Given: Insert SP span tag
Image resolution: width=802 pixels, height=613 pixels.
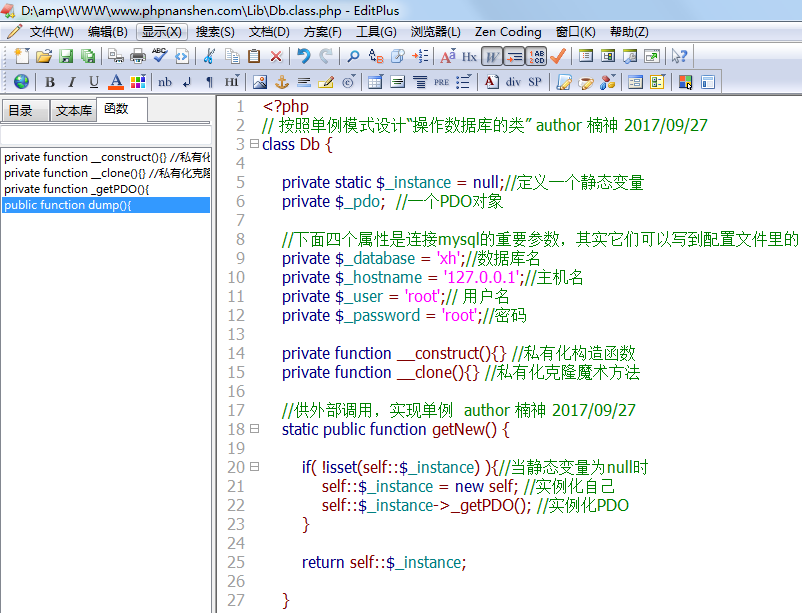Looking at the screenshot, I should pyautogui.click(x=535, y=82).
